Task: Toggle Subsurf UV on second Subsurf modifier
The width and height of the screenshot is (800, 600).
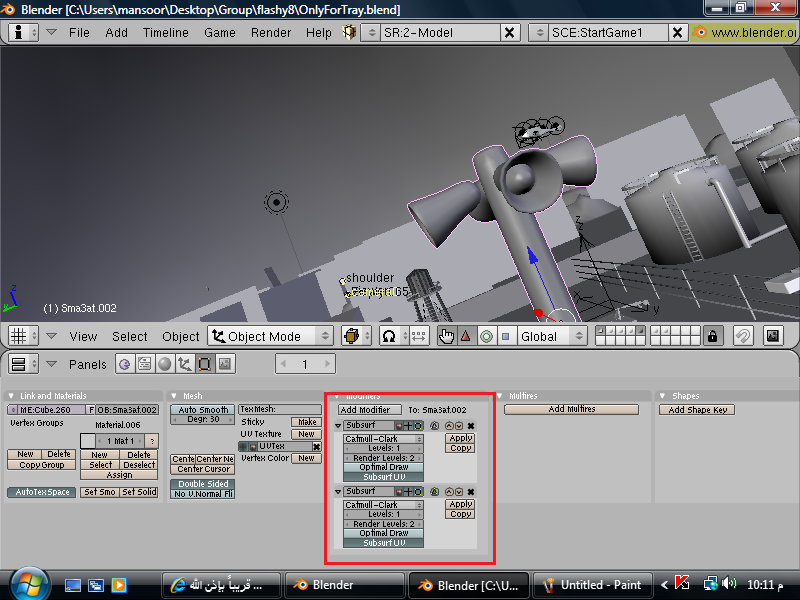Action: (x=384, y=543)
